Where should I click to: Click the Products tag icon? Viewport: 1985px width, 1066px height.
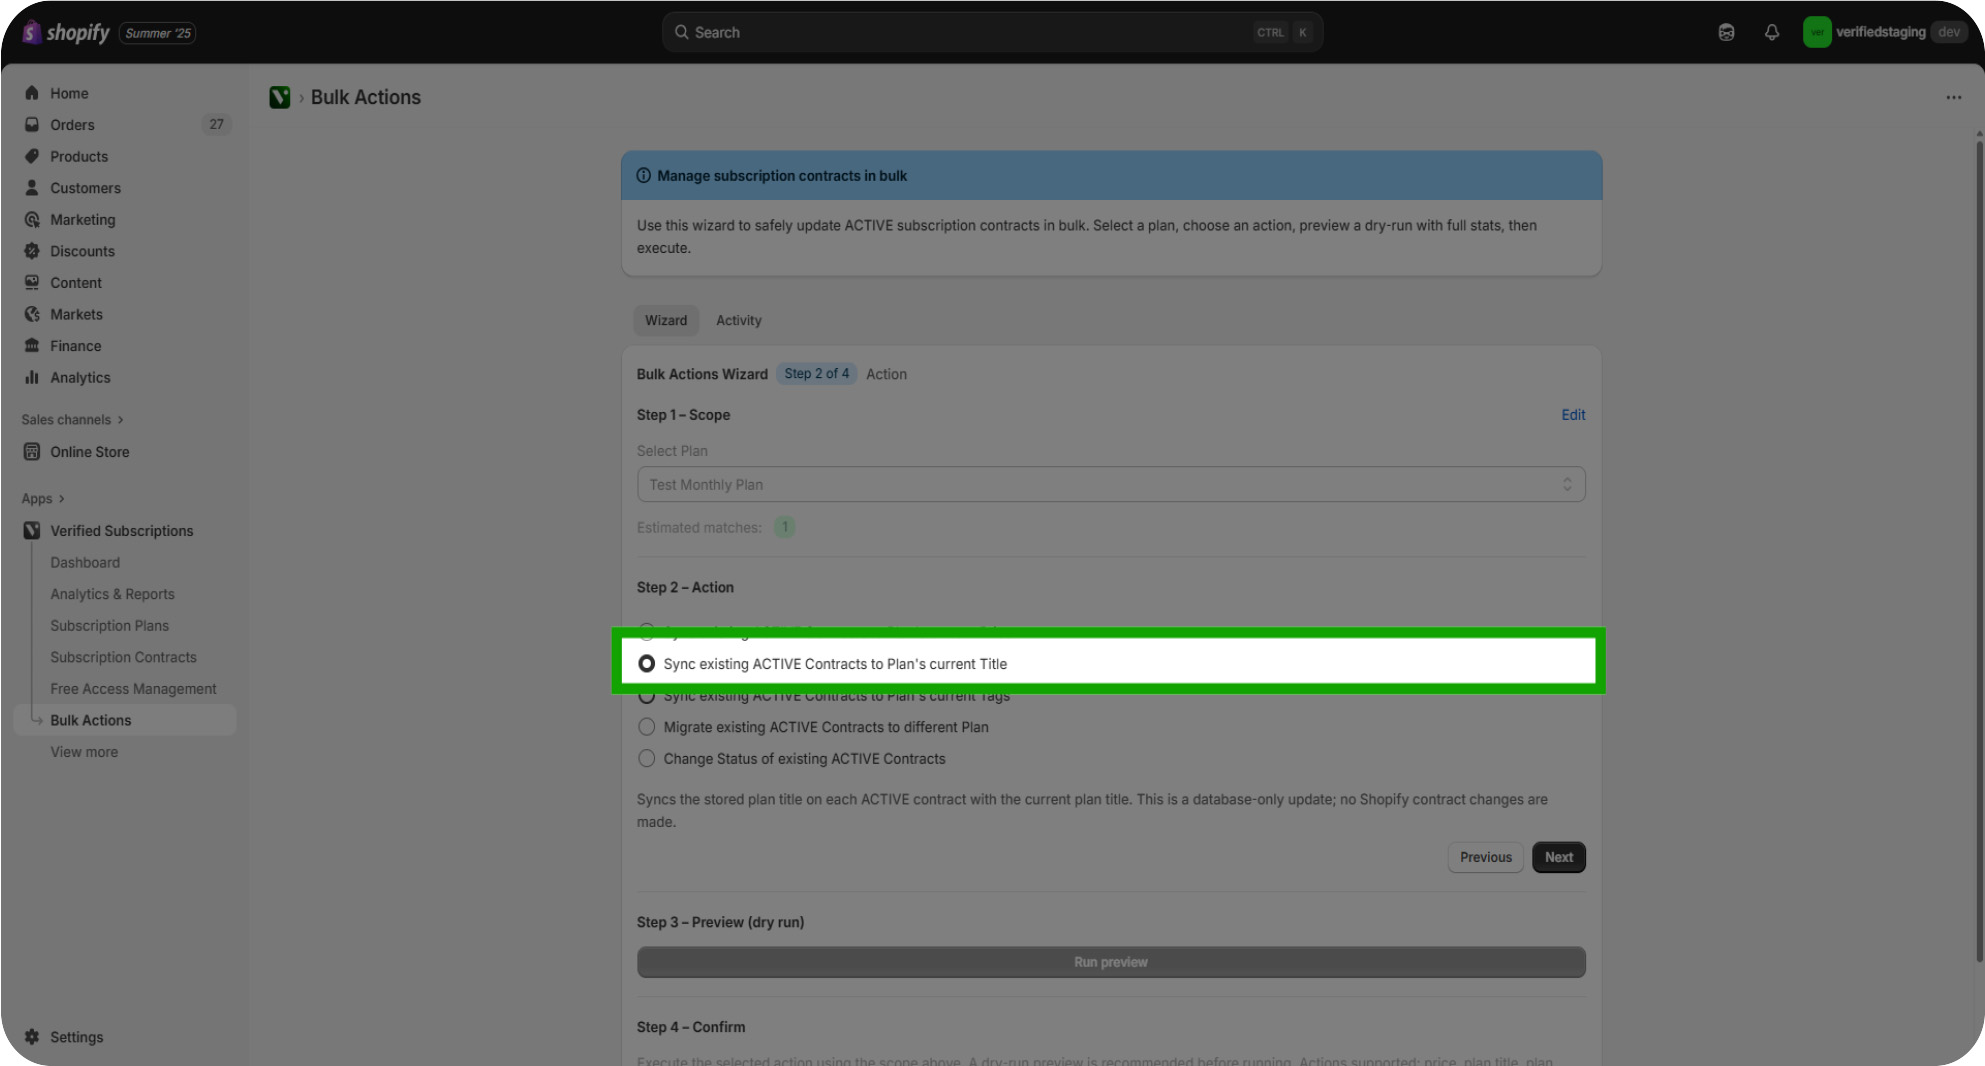(x=32, y=156)
